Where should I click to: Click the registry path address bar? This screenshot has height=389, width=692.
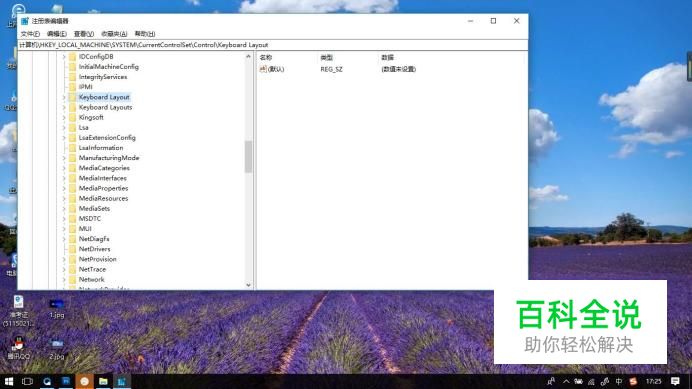click(x=273, y=45)
